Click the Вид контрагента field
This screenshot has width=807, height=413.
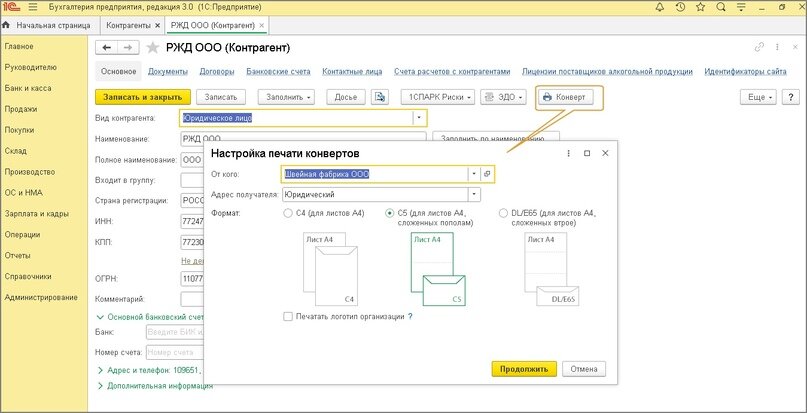point(296,118)
